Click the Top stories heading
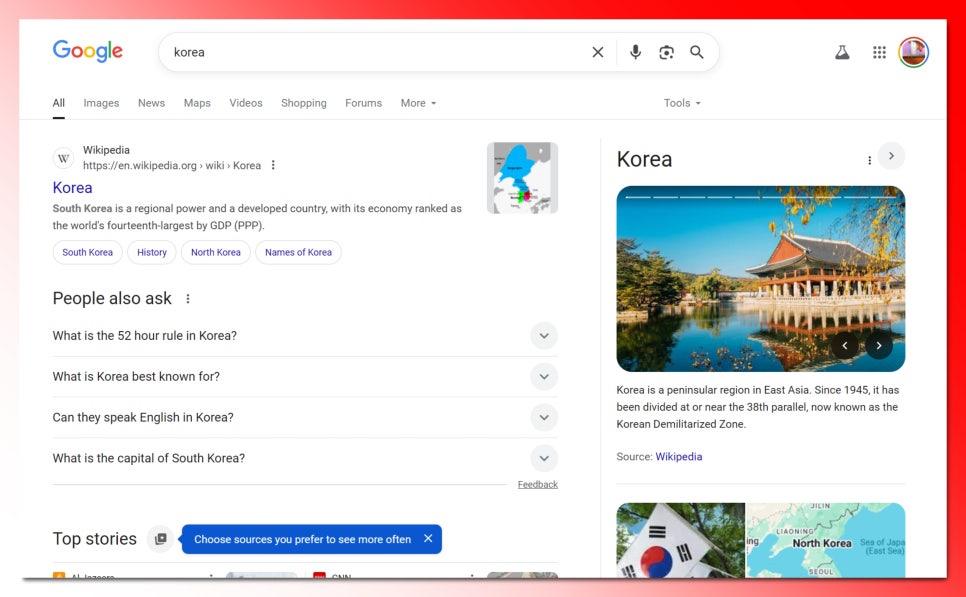966x597 pixels. (94, 539)
